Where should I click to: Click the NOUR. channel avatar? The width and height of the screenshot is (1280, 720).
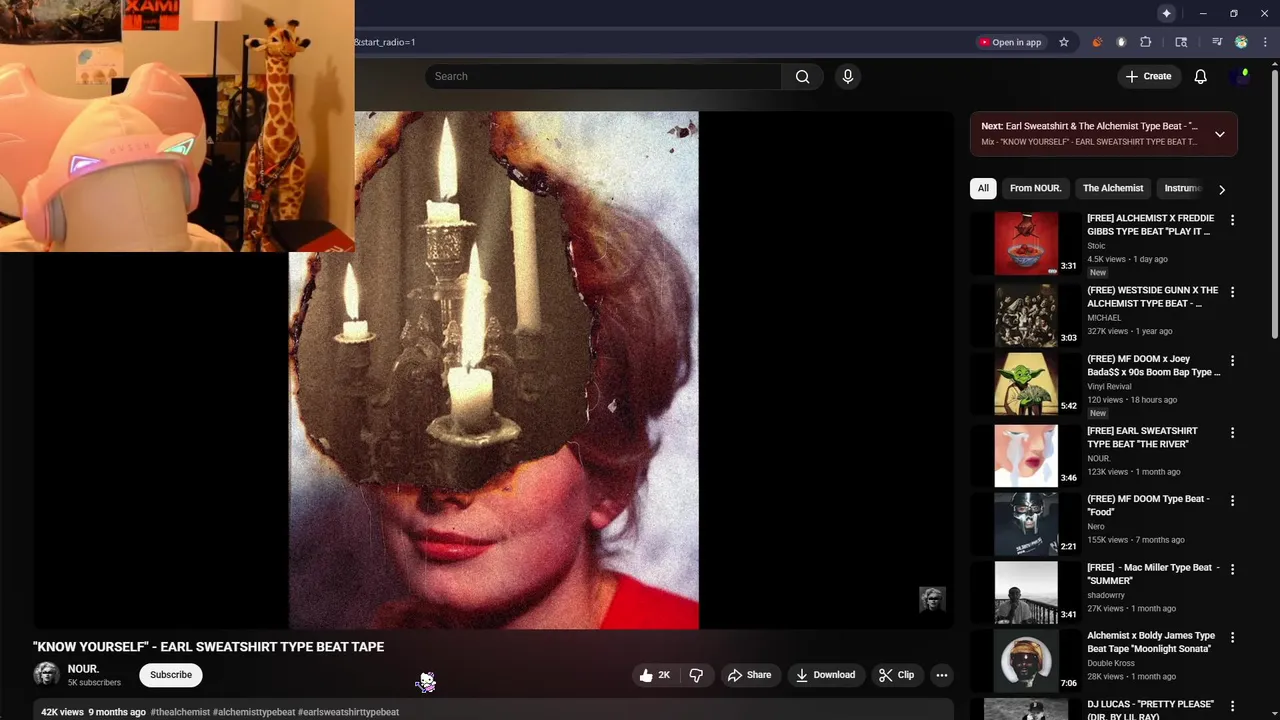click(46, 674)
